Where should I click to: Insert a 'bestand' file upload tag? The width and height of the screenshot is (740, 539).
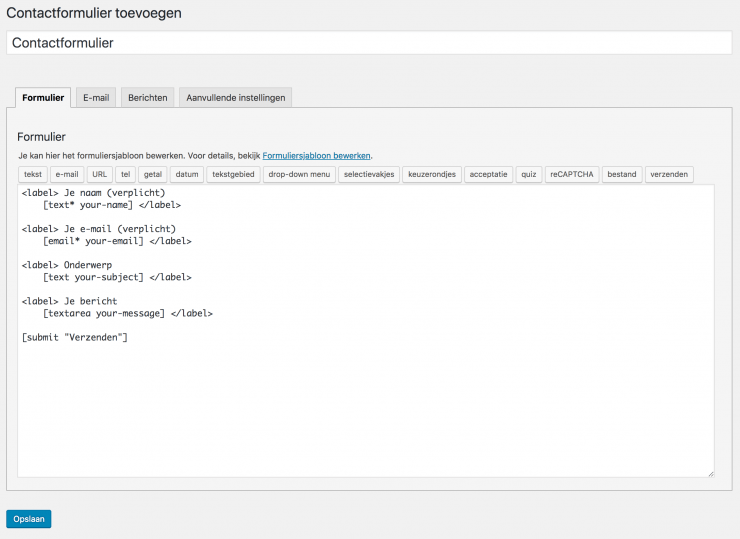621,174
